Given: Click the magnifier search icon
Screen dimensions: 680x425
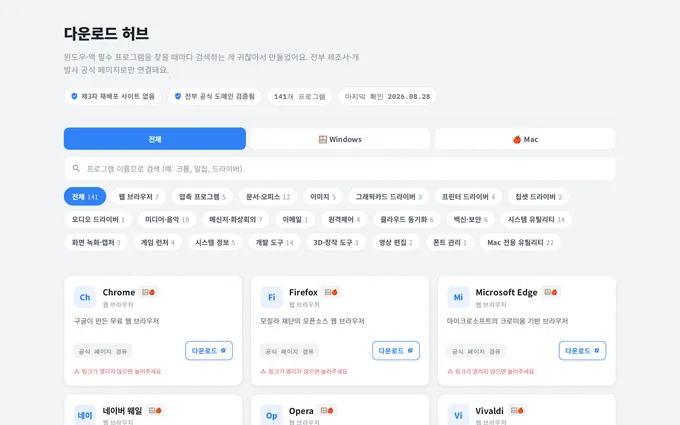Looking at the screenshot, I should pos(76,168).
